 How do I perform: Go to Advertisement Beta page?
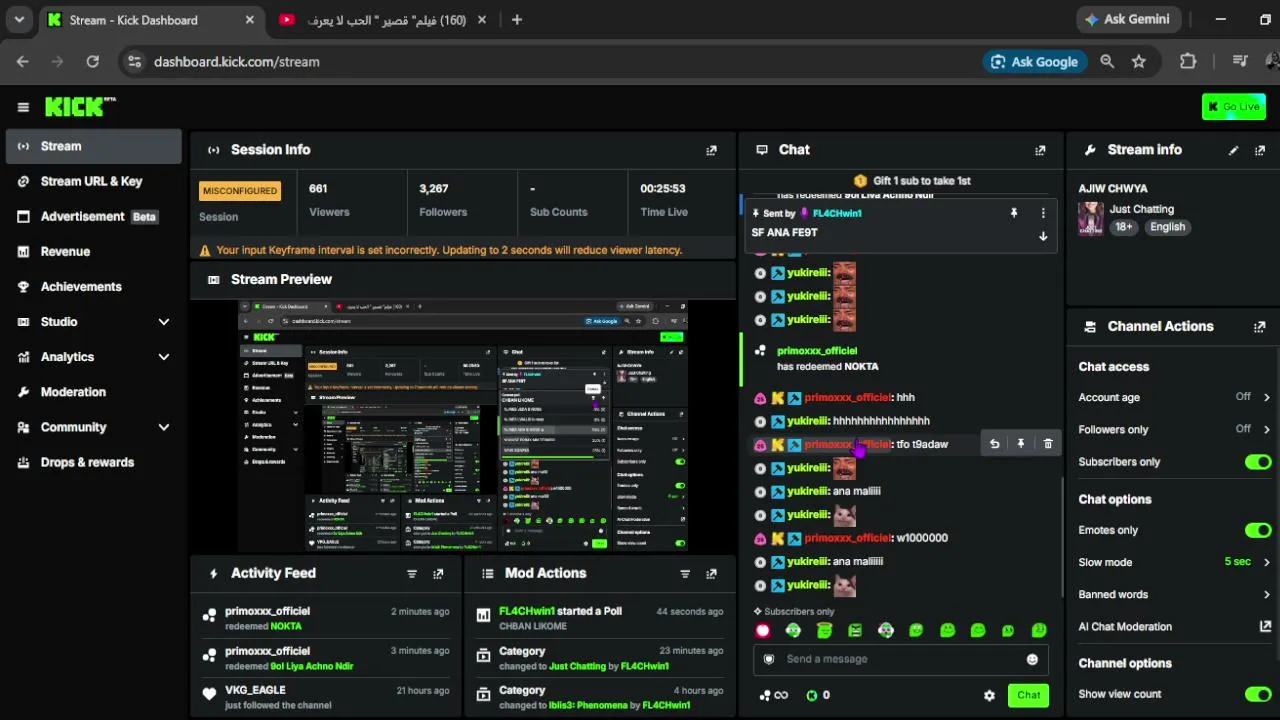93,216
